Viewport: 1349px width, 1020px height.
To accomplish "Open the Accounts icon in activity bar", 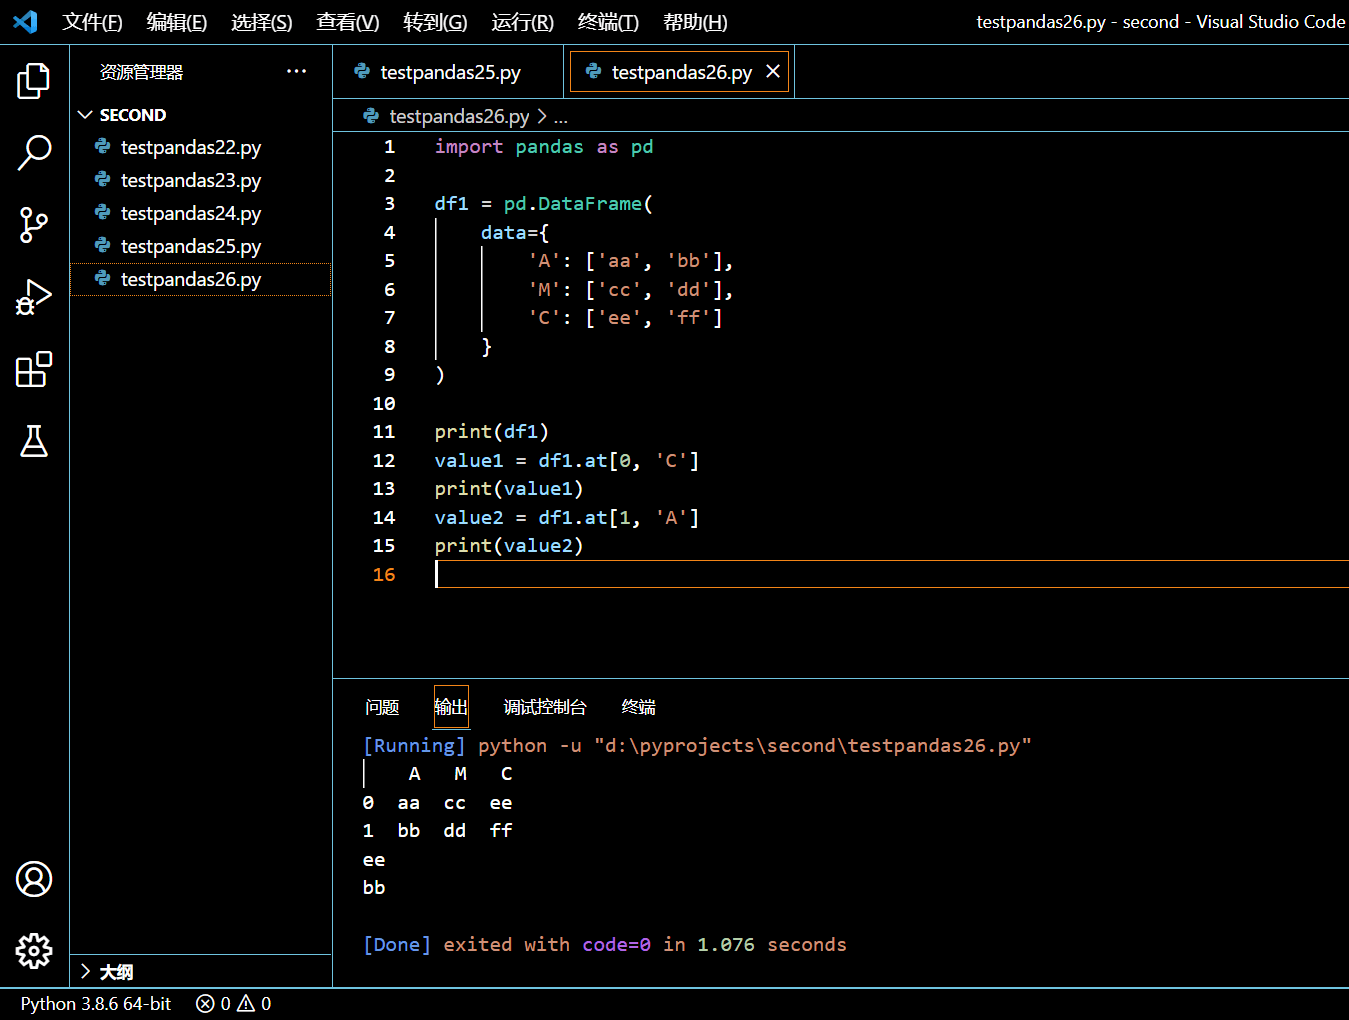I will pyautogui.click(x=34, y=879).
